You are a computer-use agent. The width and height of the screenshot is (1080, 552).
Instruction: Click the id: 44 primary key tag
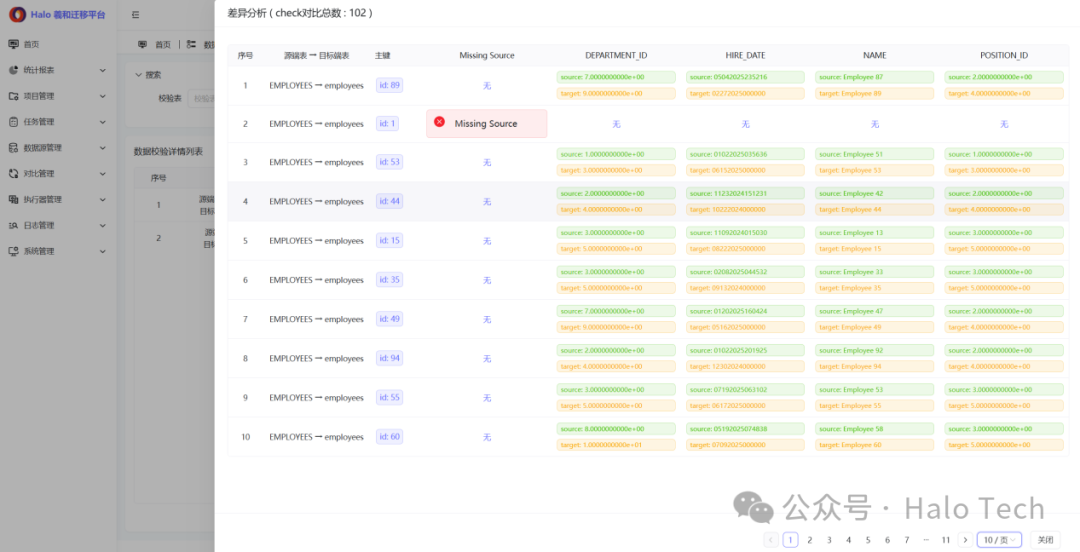[x=389, y=201]
